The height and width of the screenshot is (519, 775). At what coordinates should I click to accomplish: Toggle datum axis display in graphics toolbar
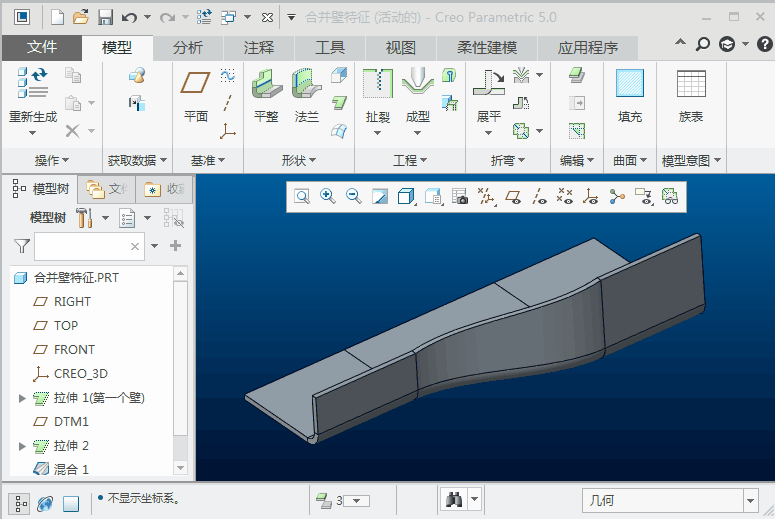coord(539,197)
